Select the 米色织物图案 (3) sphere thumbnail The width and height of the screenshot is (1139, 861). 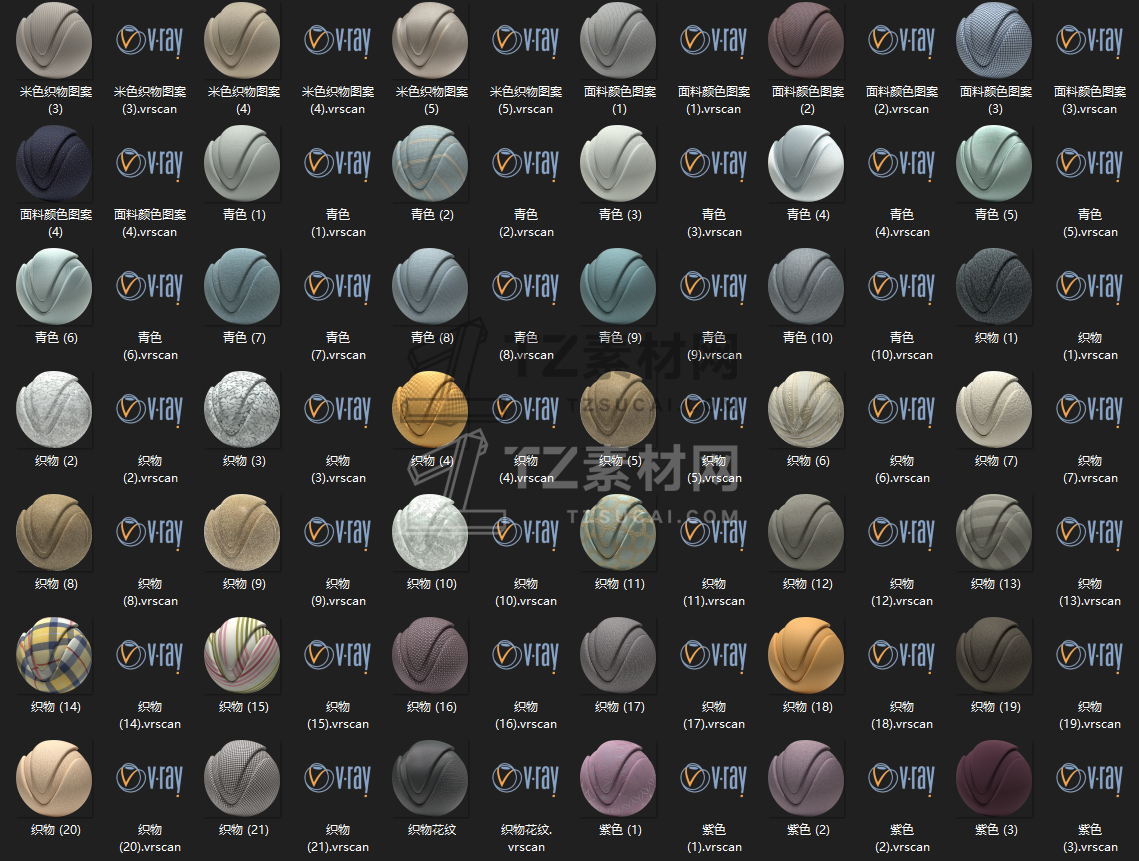[54, 41]
